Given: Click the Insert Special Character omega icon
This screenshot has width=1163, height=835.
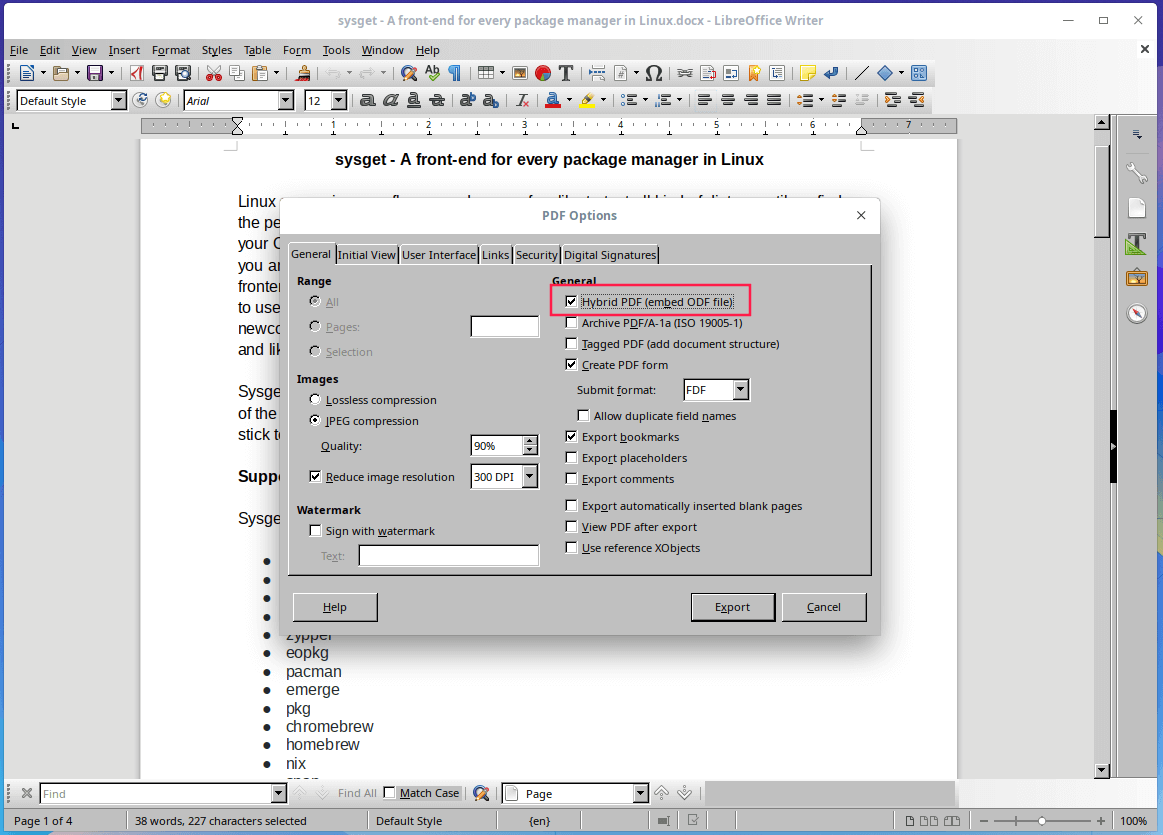Looking at the screenshot, I should [x=653, y=73].
